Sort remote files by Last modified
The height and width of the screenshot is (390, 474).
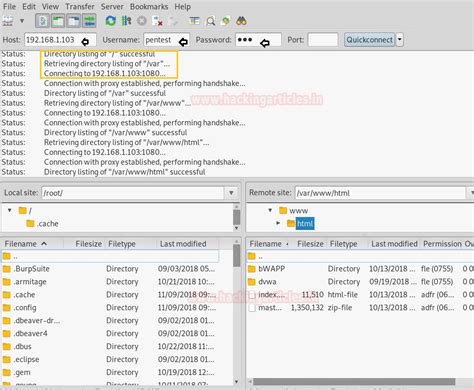[394, 244]
